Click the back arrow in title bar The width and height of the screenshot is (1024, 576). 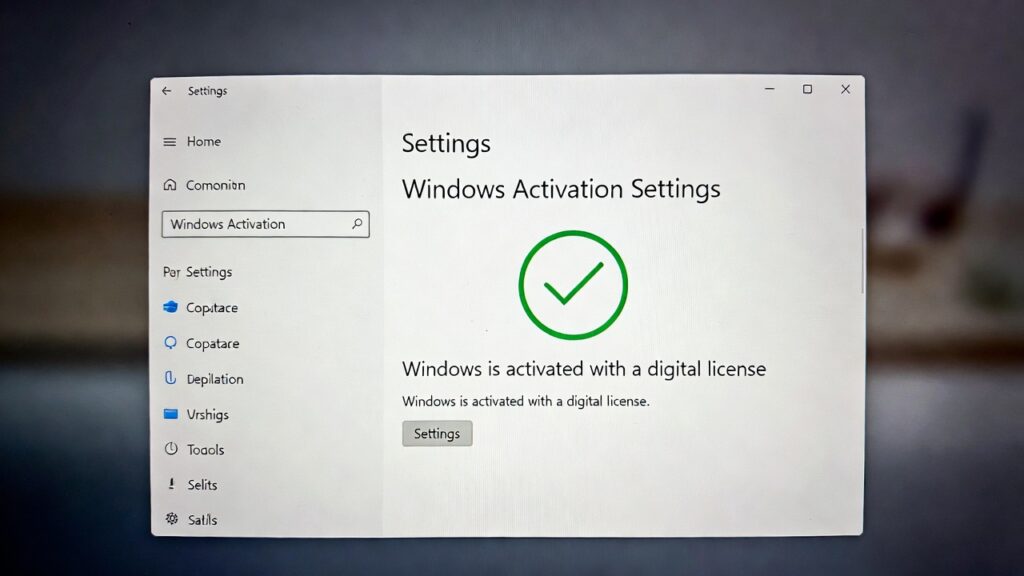166,91
